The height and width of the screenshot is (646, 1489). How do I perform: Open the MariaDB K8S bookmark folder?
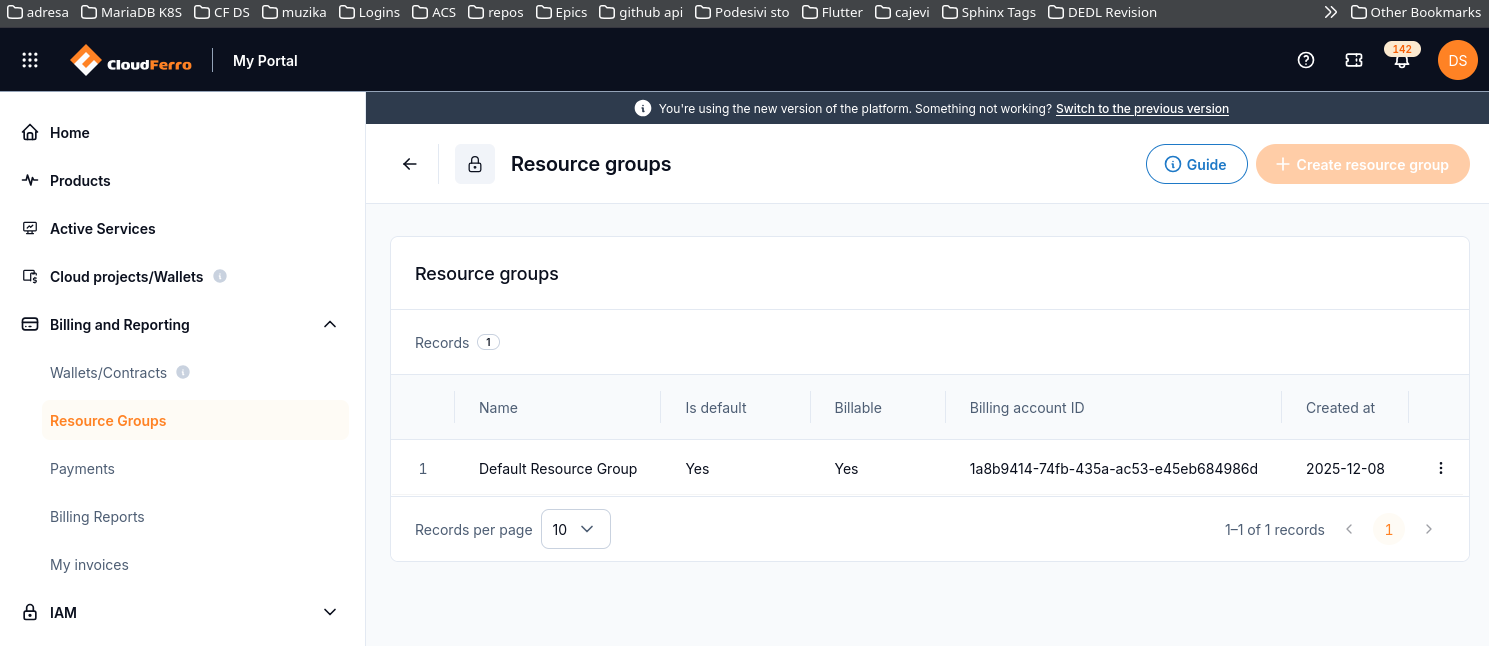131,12
